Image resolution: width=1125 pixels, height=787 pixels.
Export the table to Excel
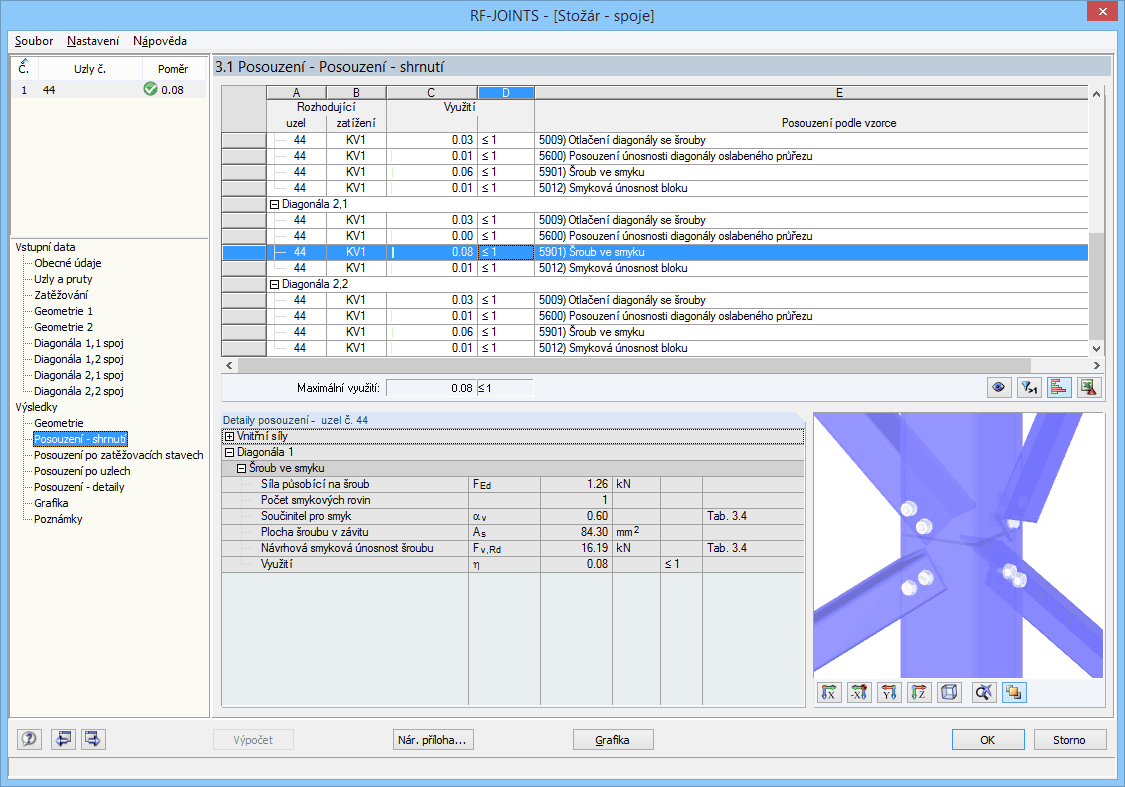click(x=1089, y=387)
